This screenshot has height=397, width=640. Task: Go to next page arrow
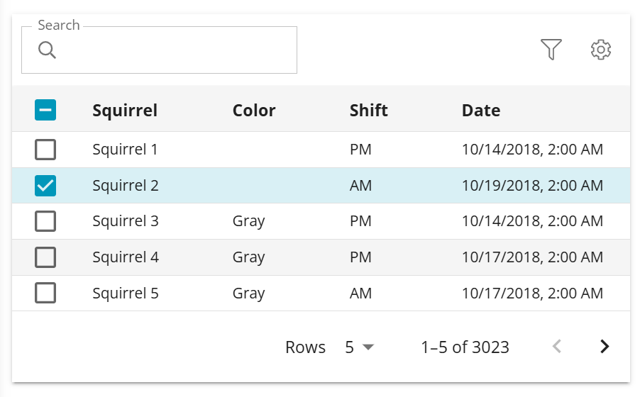pos(604,346)
